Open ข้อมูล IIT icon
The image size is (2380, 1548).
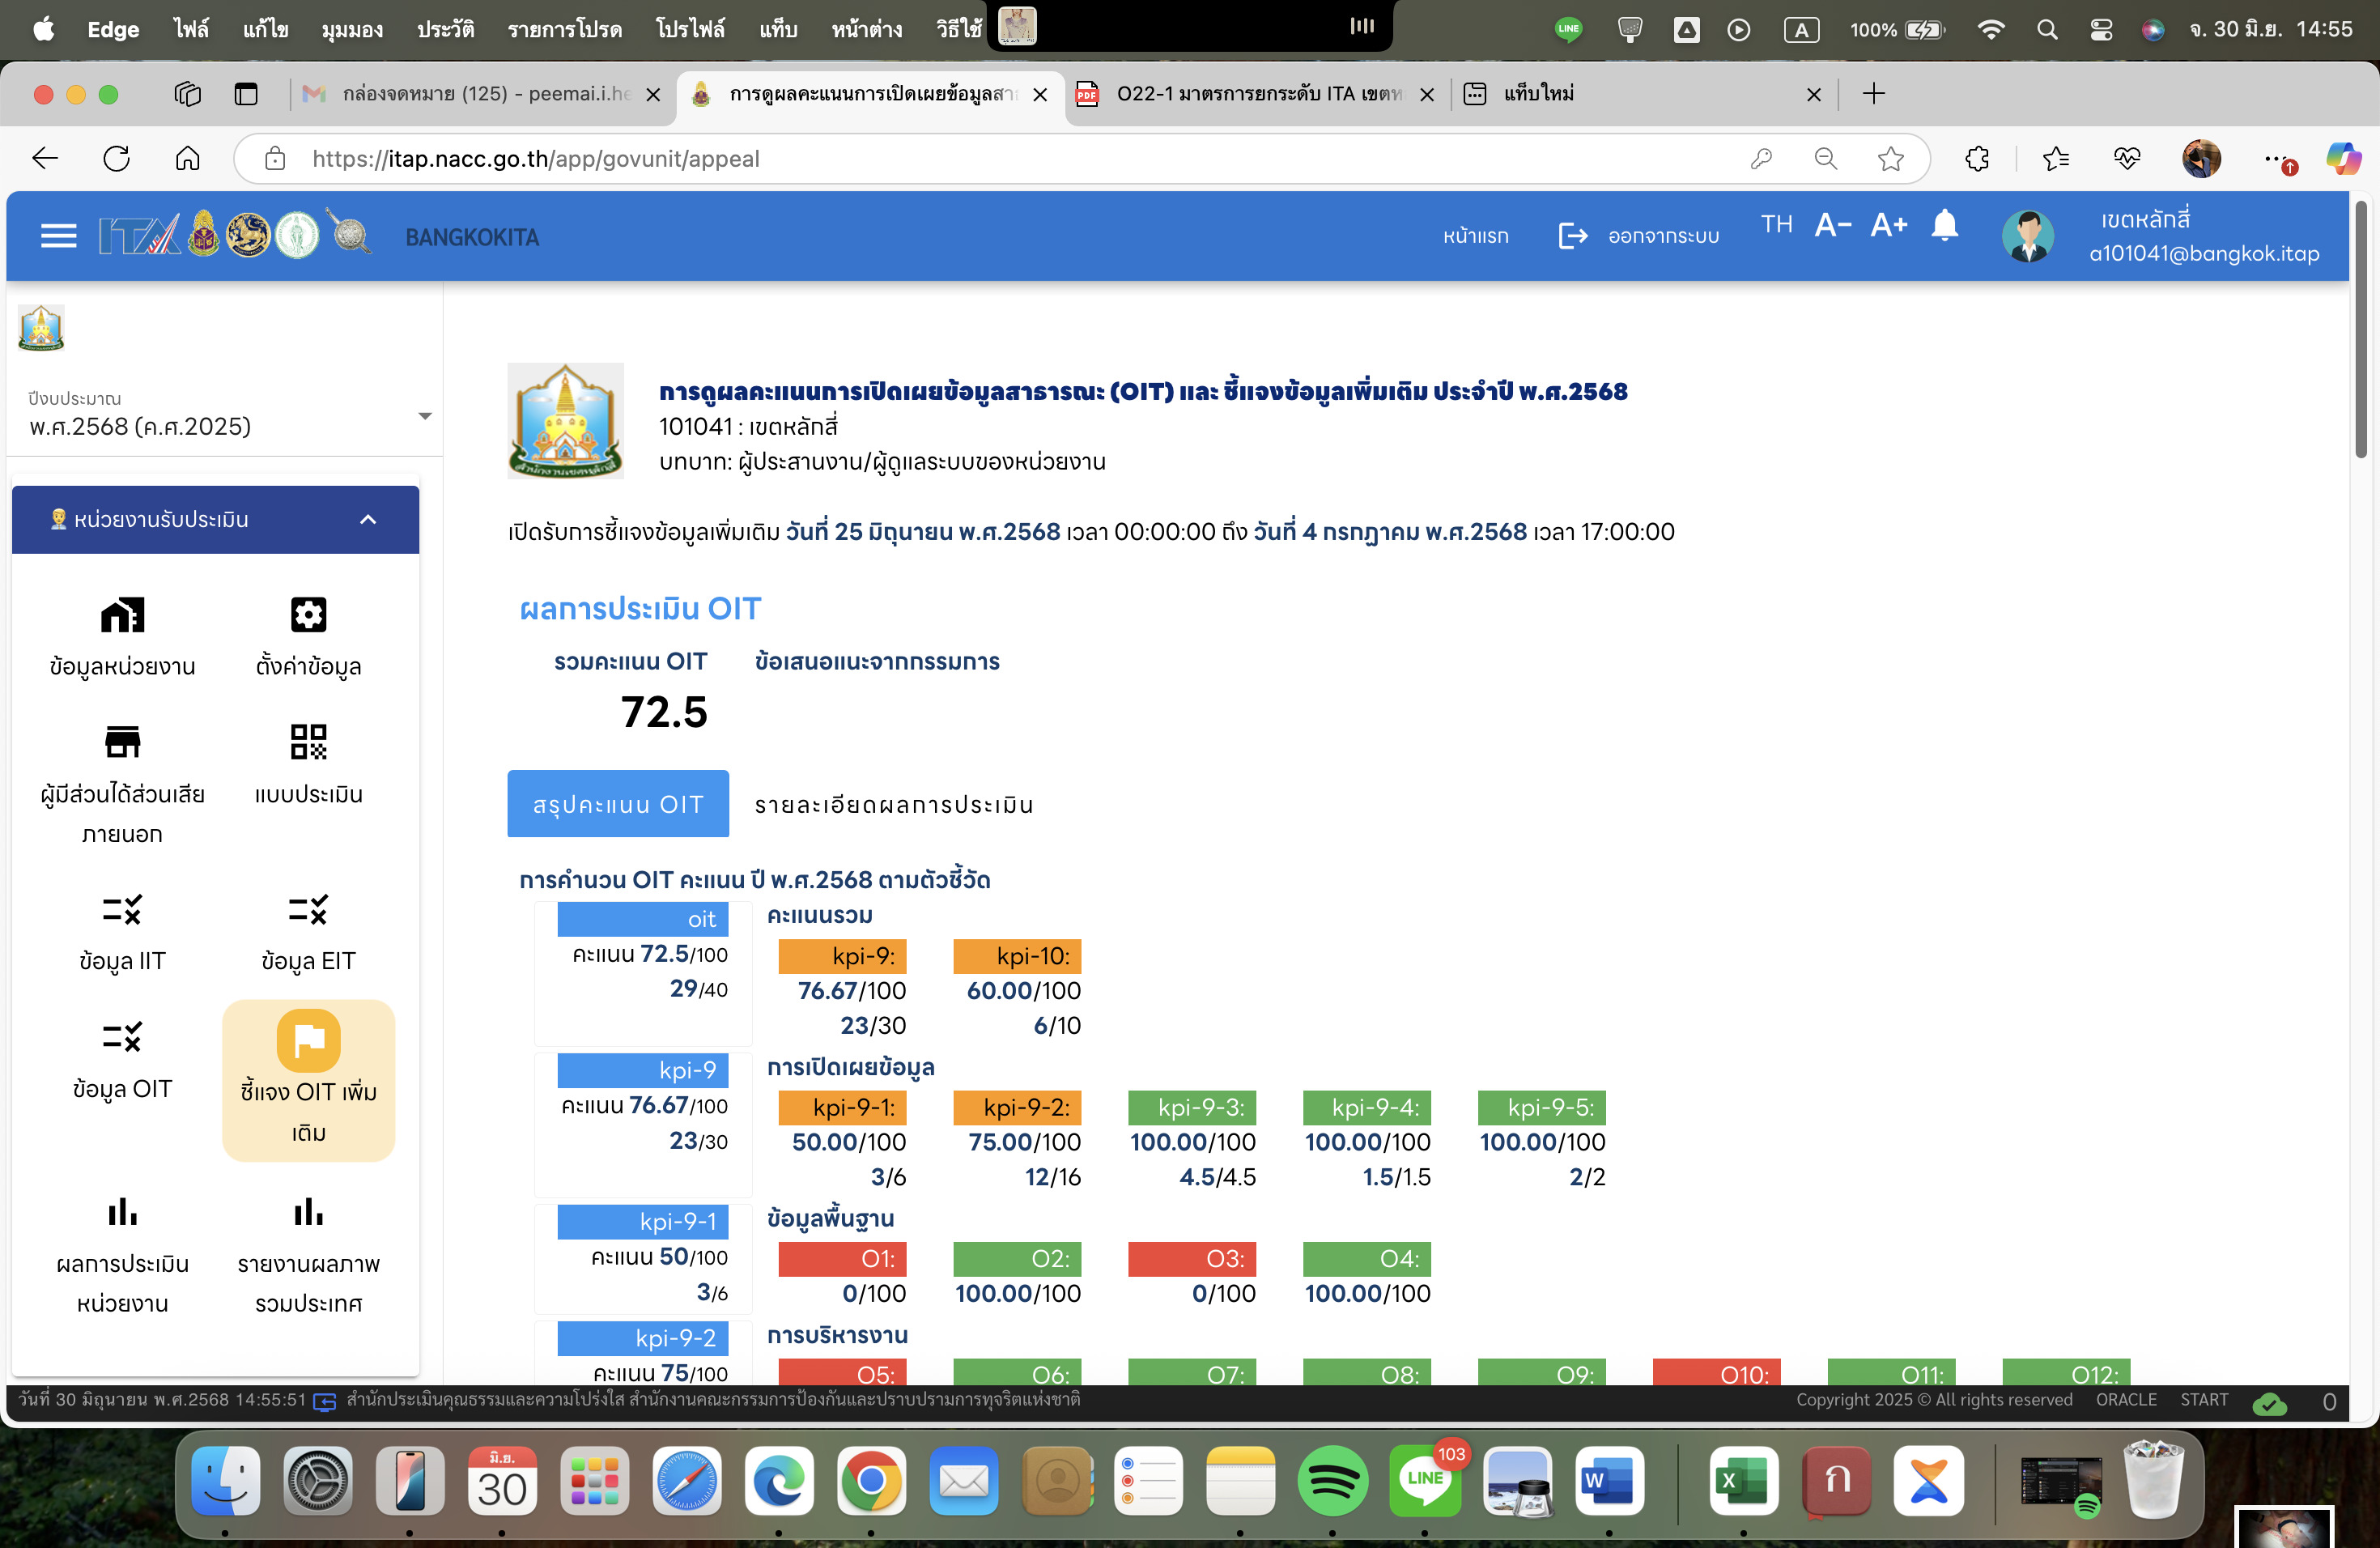coord(122,909)
